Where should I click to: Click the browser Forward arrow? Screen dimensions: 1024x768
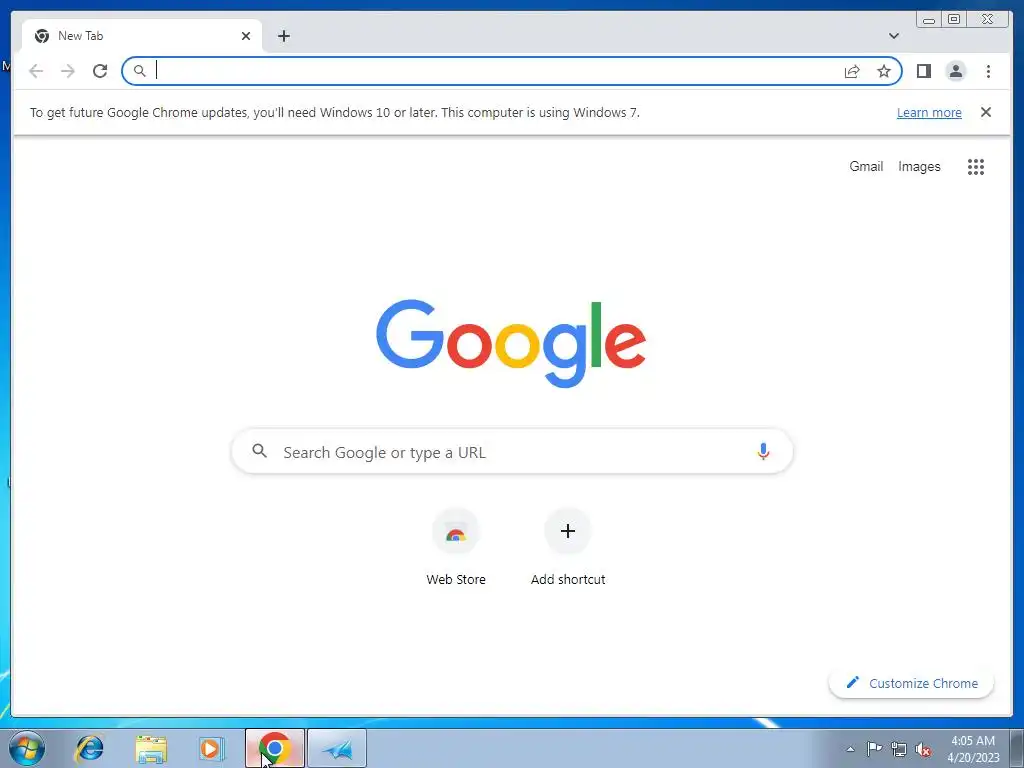point(68,71)
